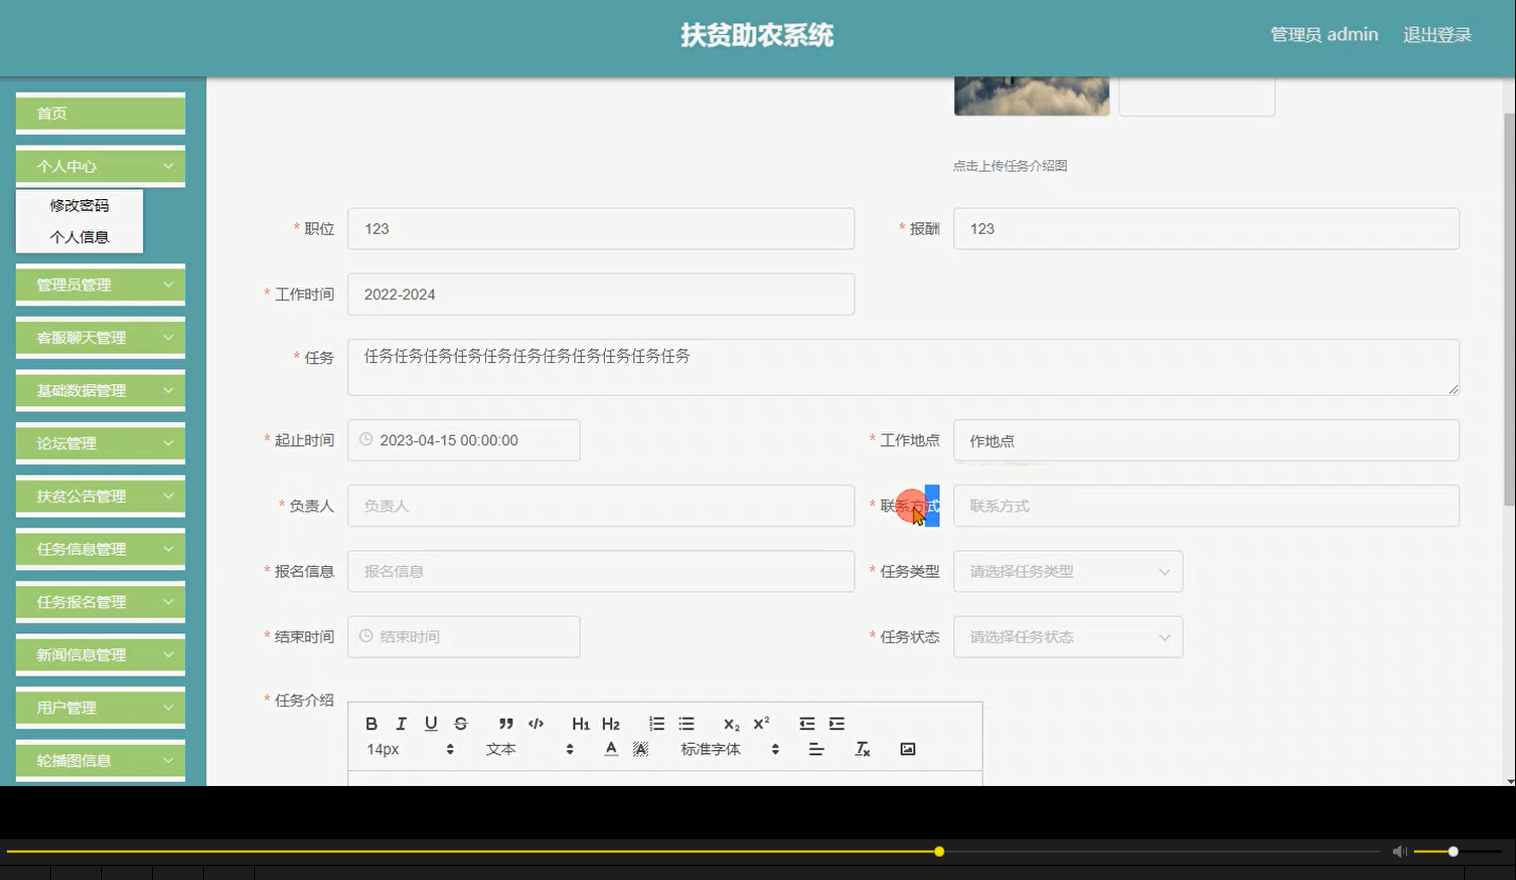The image size is (1516, 880).
Task: Insert a blockquote in the task editor
Action: pyautogui.click(x=506, y=723)
